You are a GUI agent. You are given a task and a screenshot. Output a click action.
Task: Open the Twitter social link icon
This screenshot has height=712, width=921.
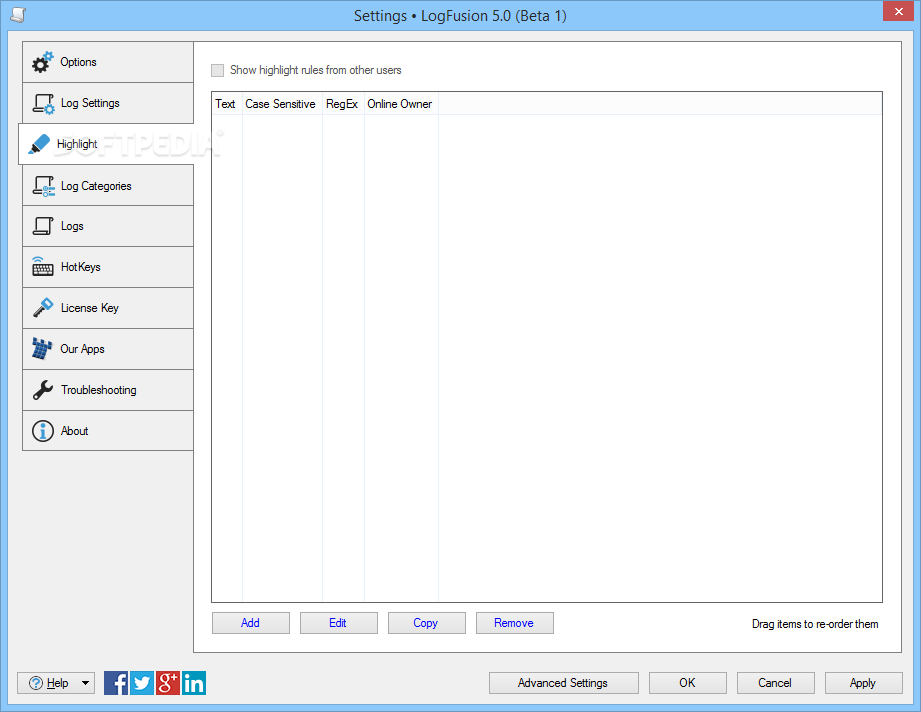(142, 683)
